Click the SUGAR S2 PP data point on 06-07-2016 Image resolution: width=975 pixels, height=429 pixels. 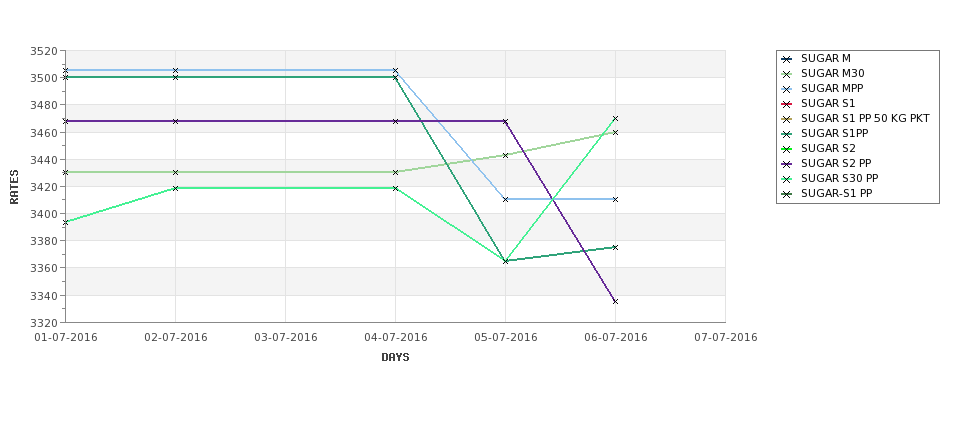point(616,302)
